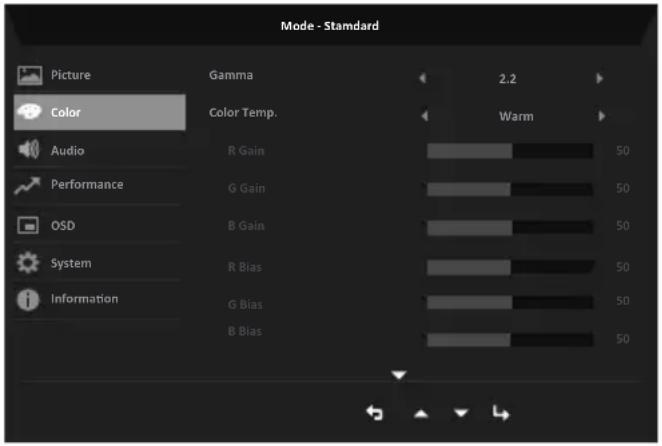Viewport: 662px width, 446px height.
Task: Click the back return arrow icon
Action: (x=375, y=413)
